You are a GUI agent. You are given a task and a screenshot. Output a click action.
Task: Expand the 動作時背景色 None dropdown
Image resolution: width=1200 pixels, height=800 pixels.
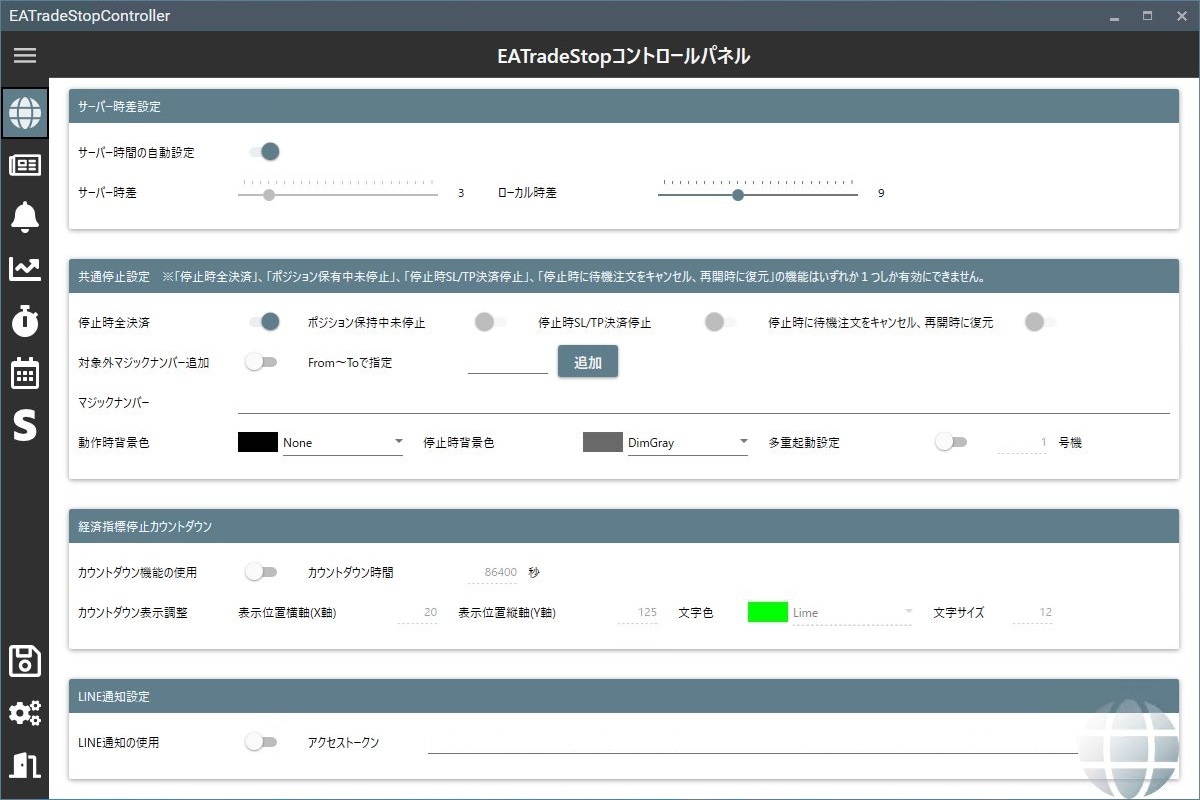[x=342, y=442]
